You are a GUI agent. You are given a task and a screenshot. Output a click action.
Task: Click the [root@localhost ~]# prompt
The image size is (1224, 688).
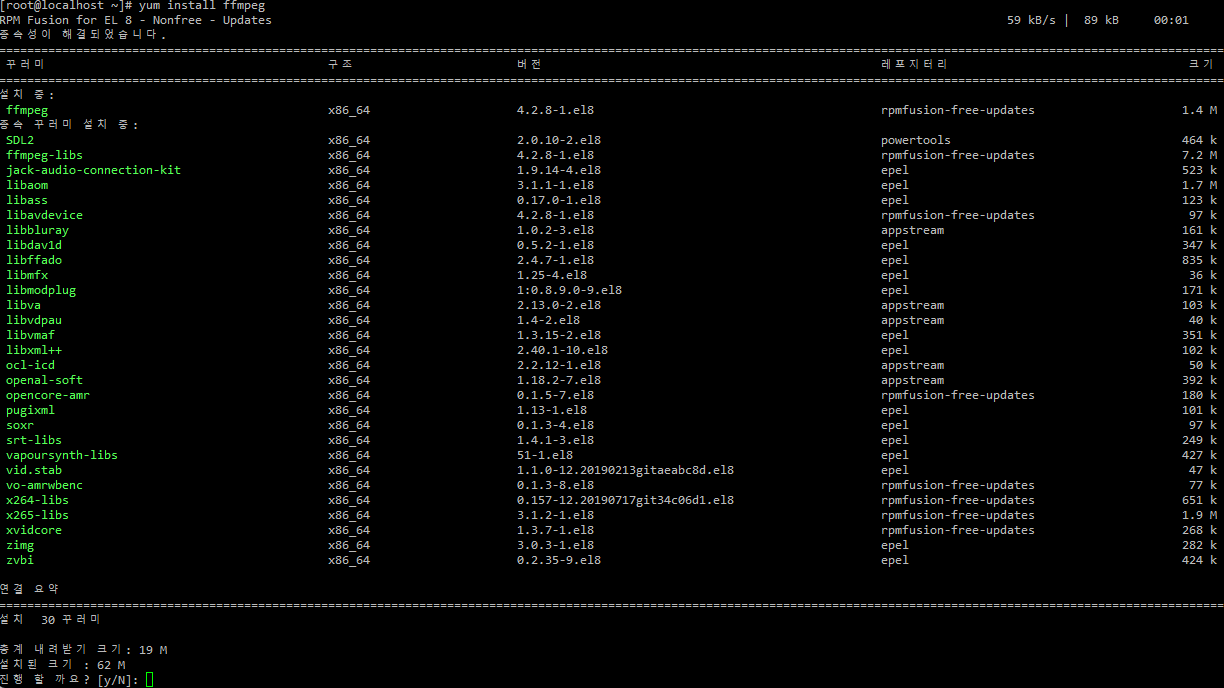66,6
